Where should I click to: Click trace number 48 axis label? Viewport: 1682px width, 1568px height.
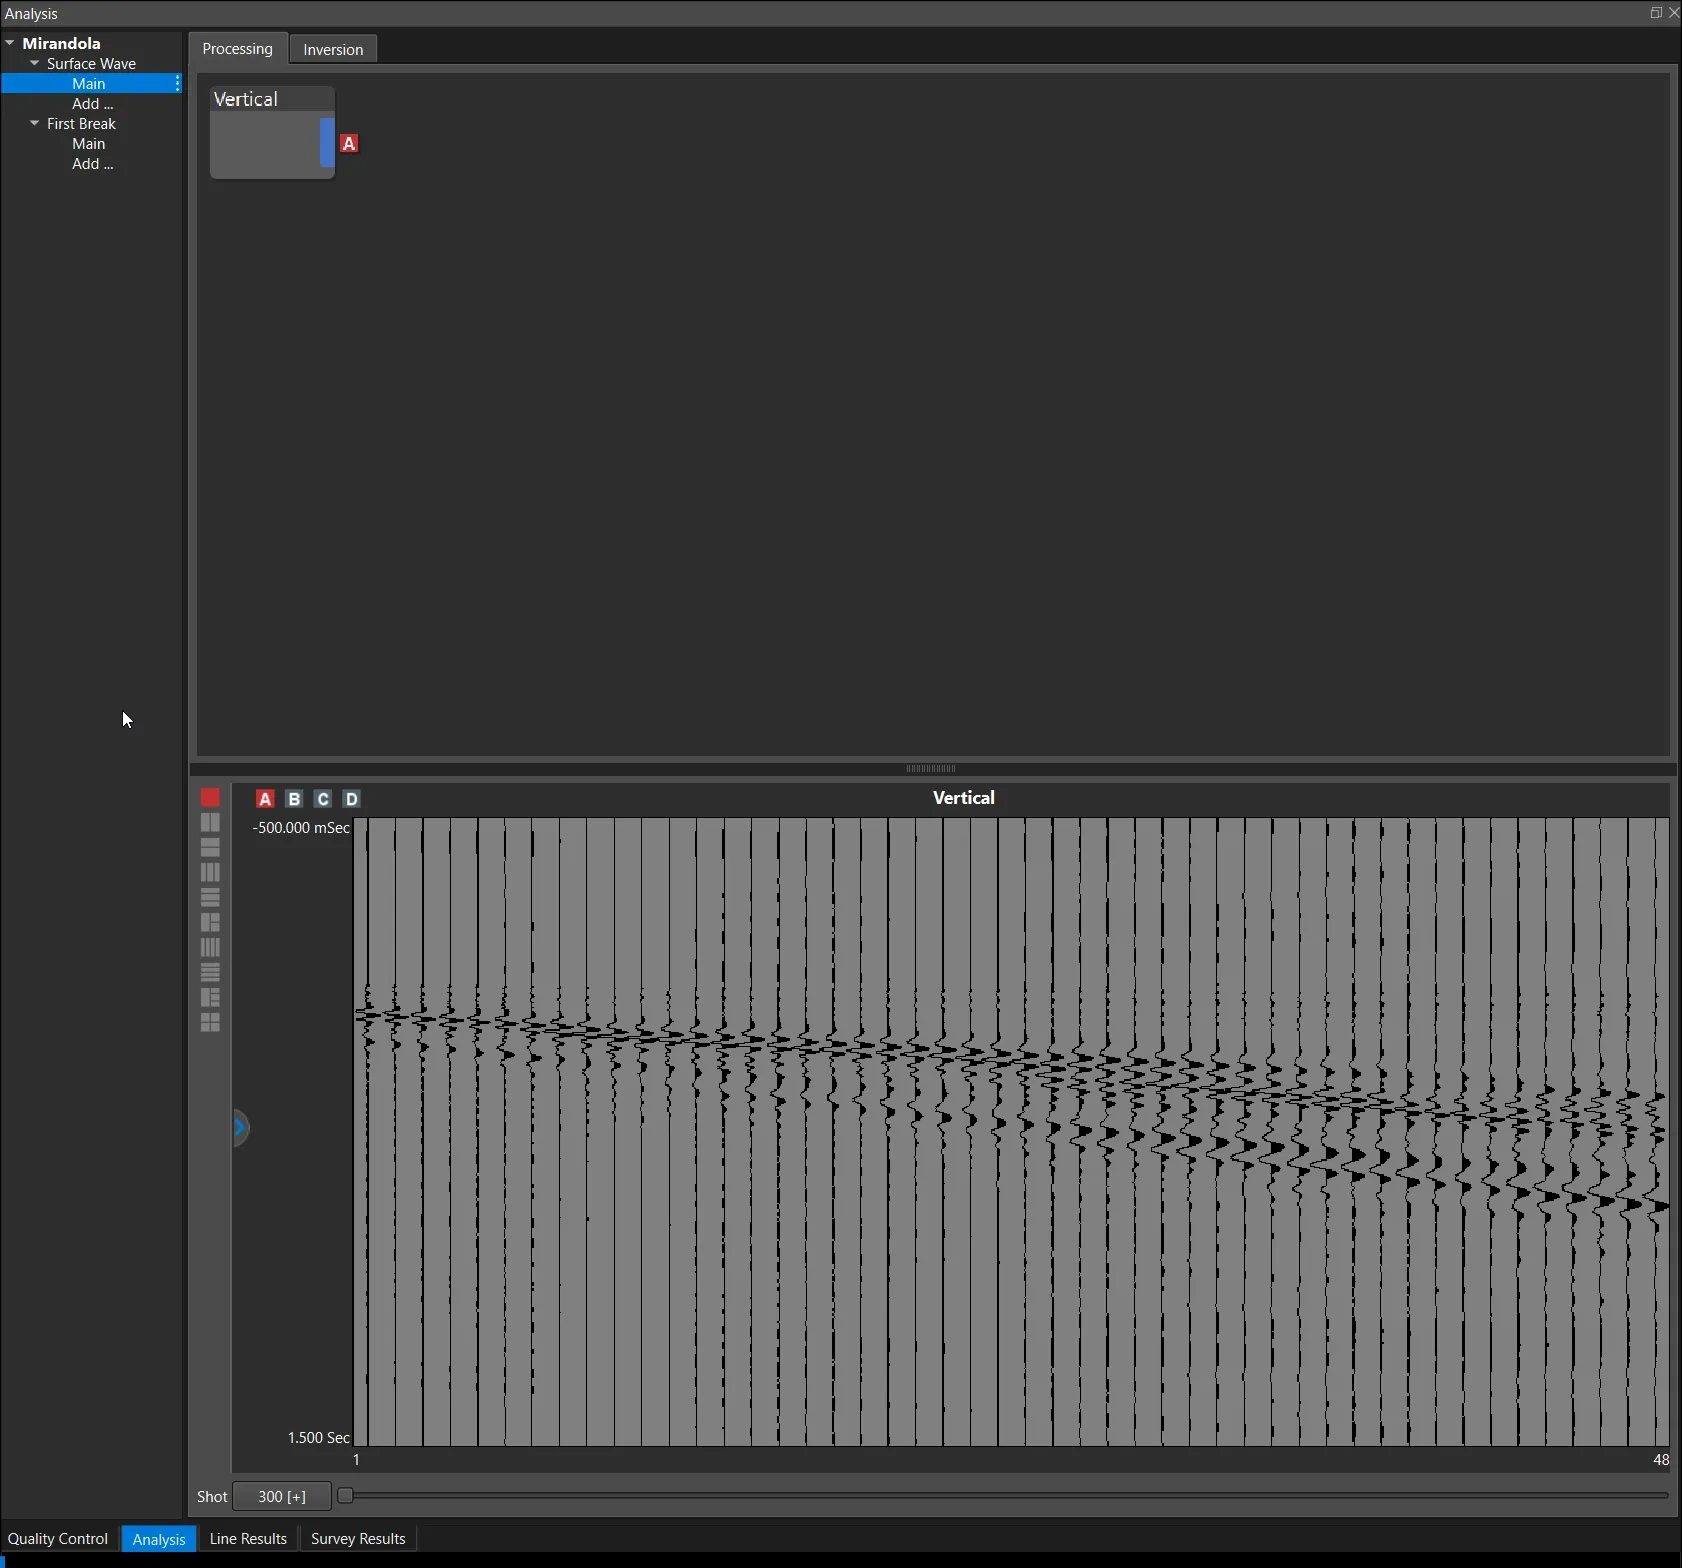[1661, 1460]
